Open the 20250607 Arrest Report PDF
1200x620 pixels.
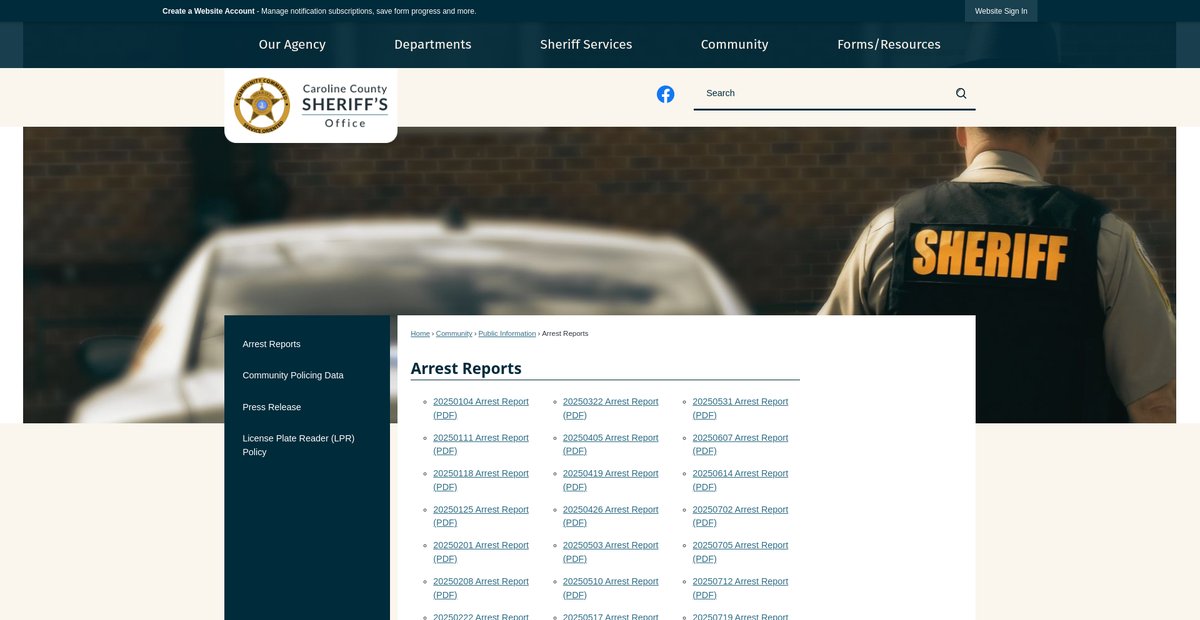pyautogui.click(x=741, y=444)
